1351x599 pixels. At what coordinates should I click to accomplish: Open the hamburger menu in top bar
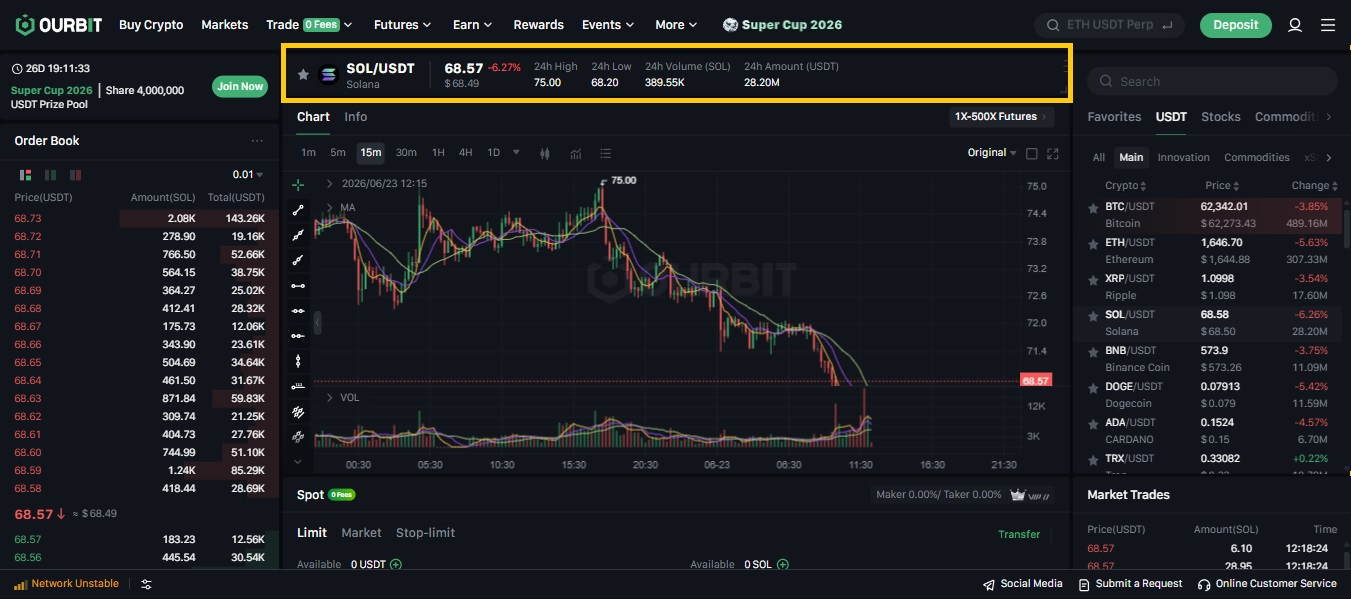1328,25
